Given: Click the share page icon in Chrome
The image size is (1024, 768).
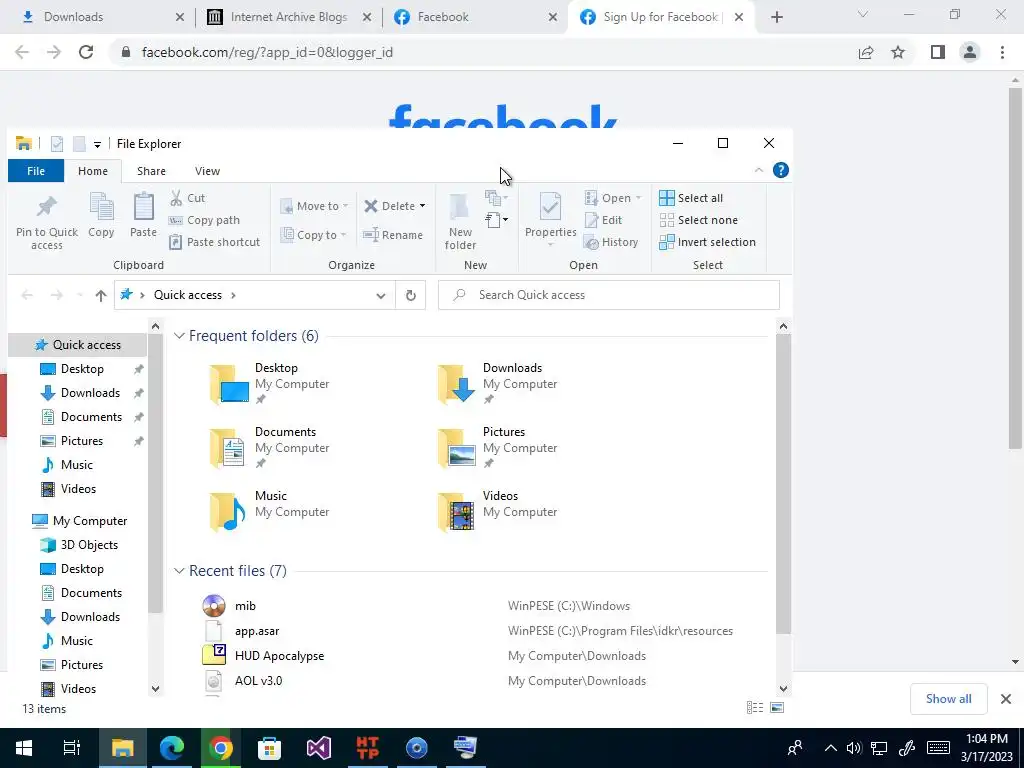Looking at the screenshot, I should point(866,52).
